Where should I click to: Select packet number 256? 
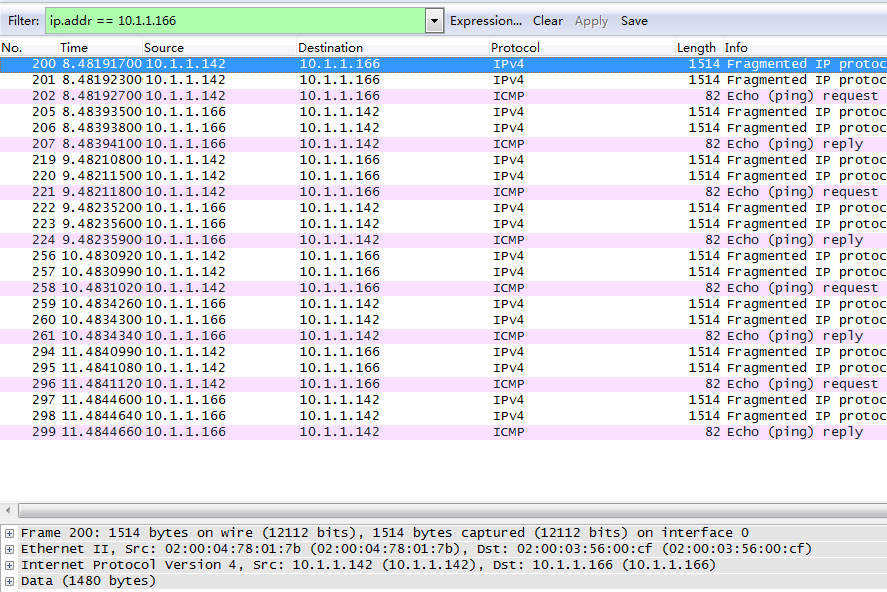(x=444, y=256)
